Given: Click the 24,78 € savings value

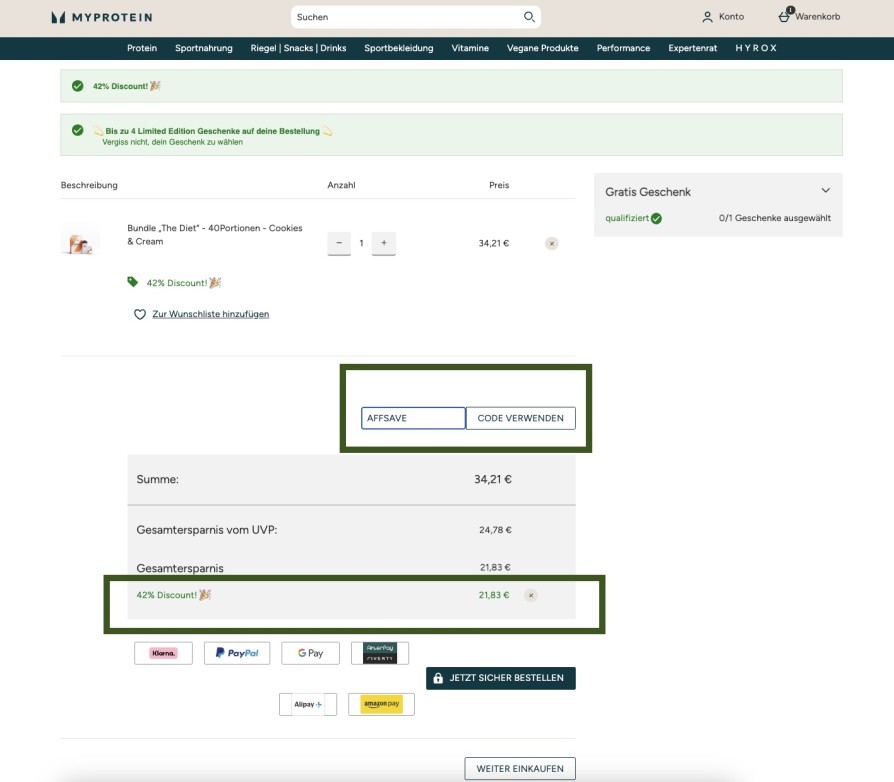Looking at the screenshot, I should (x=495, y=530).
